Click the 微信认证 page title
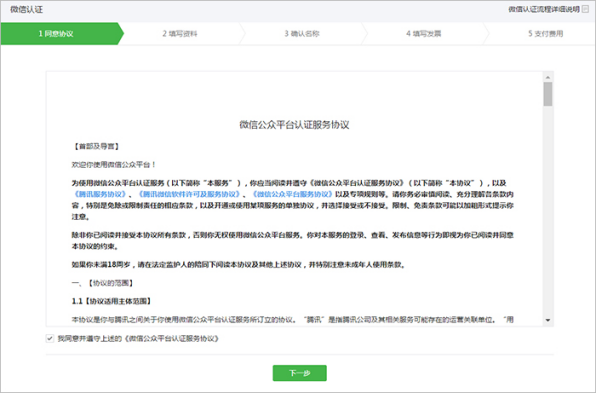 pos(27,10)
